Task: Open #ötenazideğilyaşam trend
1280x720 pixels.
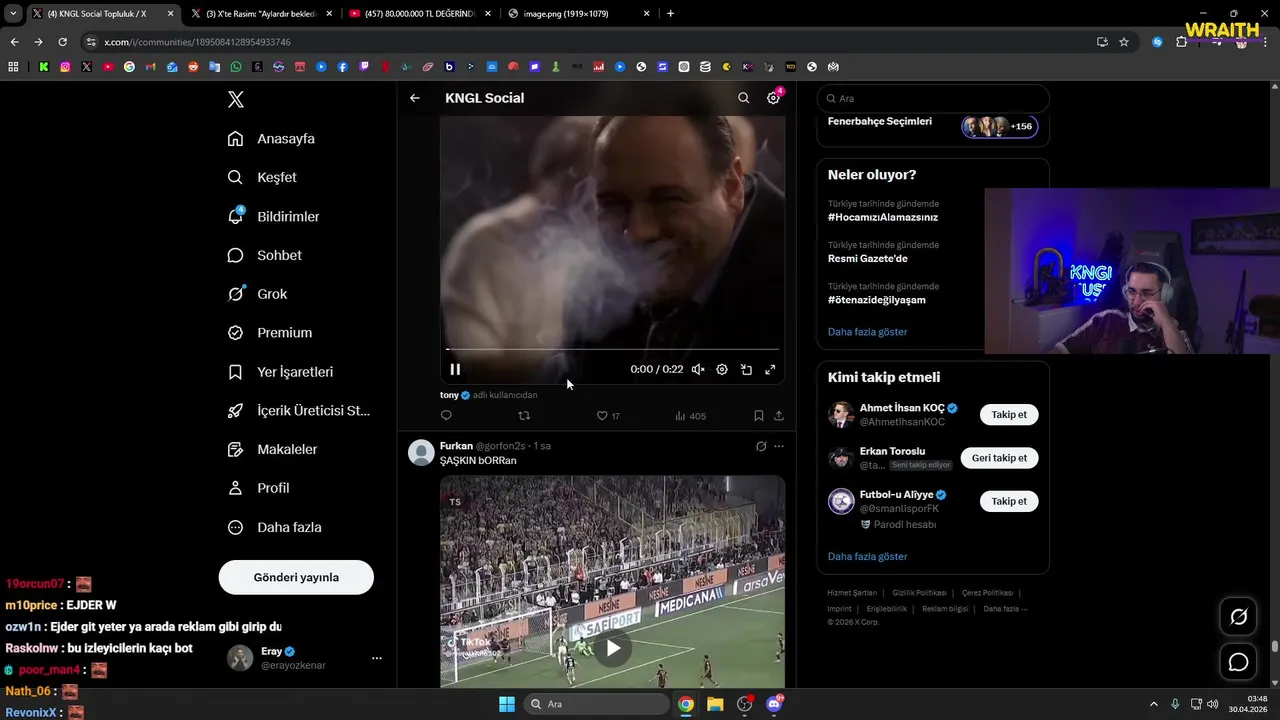Action: click(x=877, y=299)
